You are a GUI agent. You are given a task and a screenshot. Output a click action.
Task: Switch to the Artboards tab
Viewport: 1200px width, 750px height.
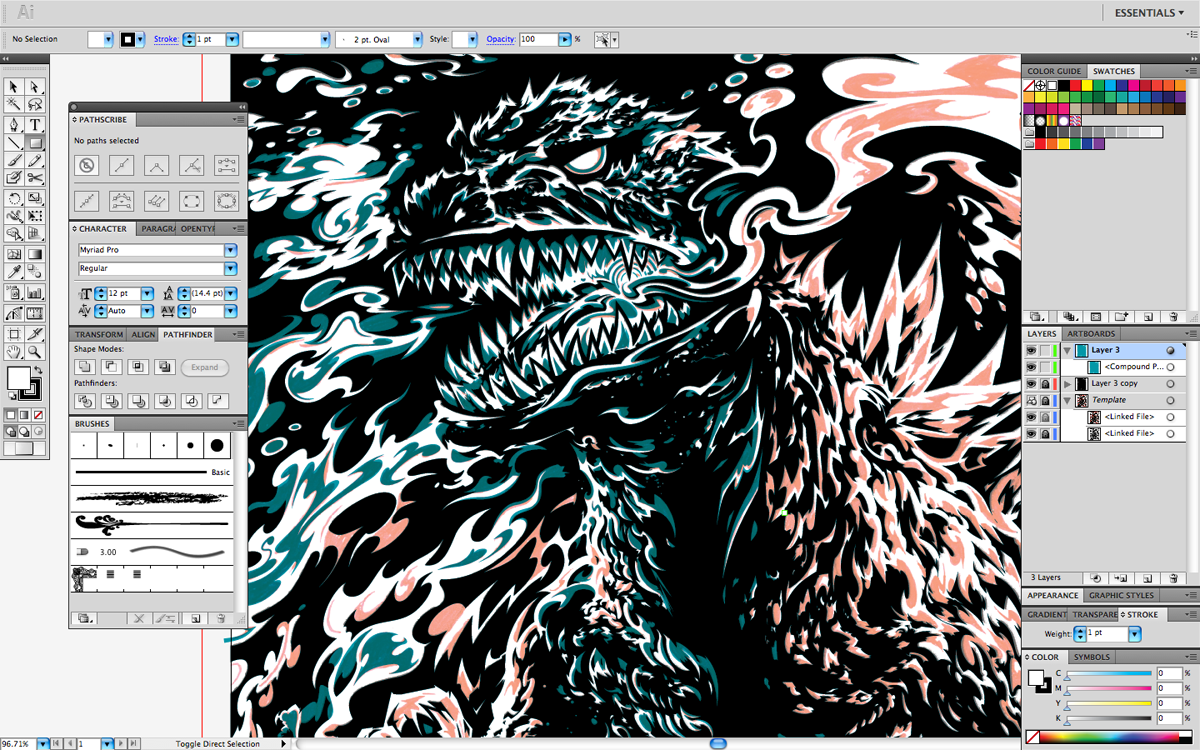(1091, 334)
